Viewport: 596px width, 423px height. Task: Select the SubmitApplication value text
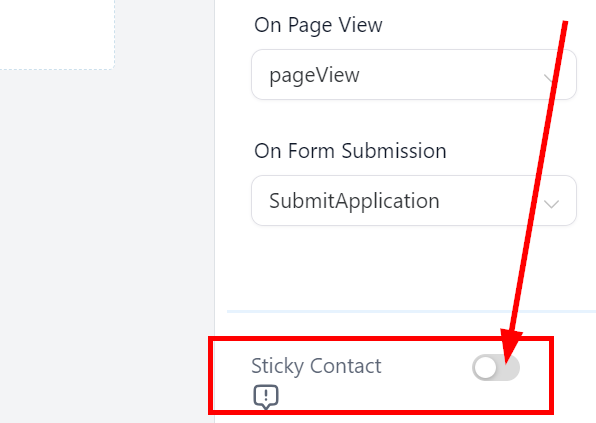[x=354, y=201]
